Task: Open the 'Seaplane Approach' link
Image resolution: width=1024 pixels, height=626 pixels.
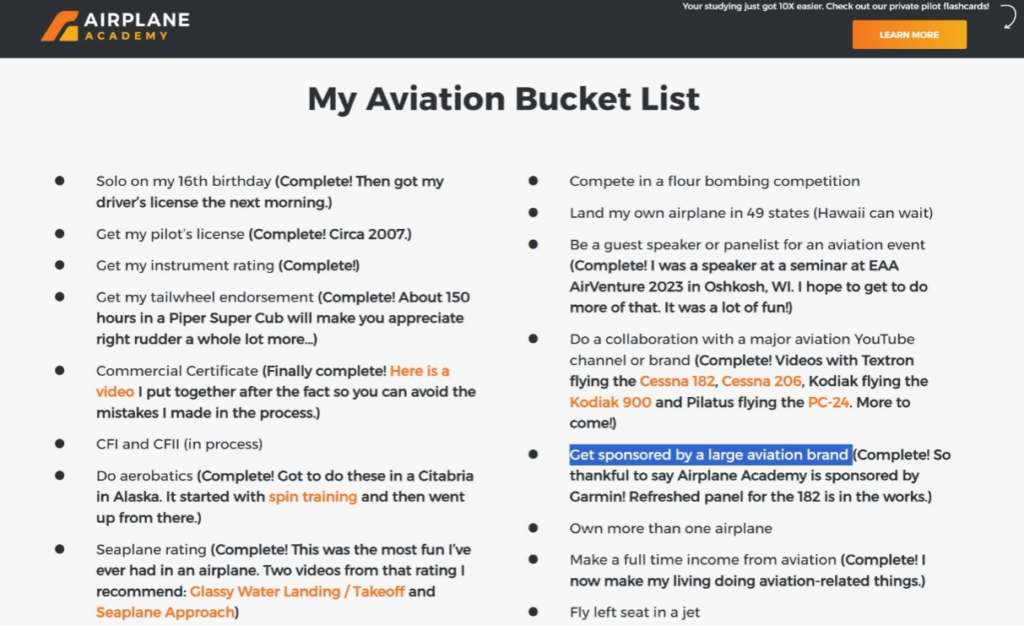Action: pos(165,612)
